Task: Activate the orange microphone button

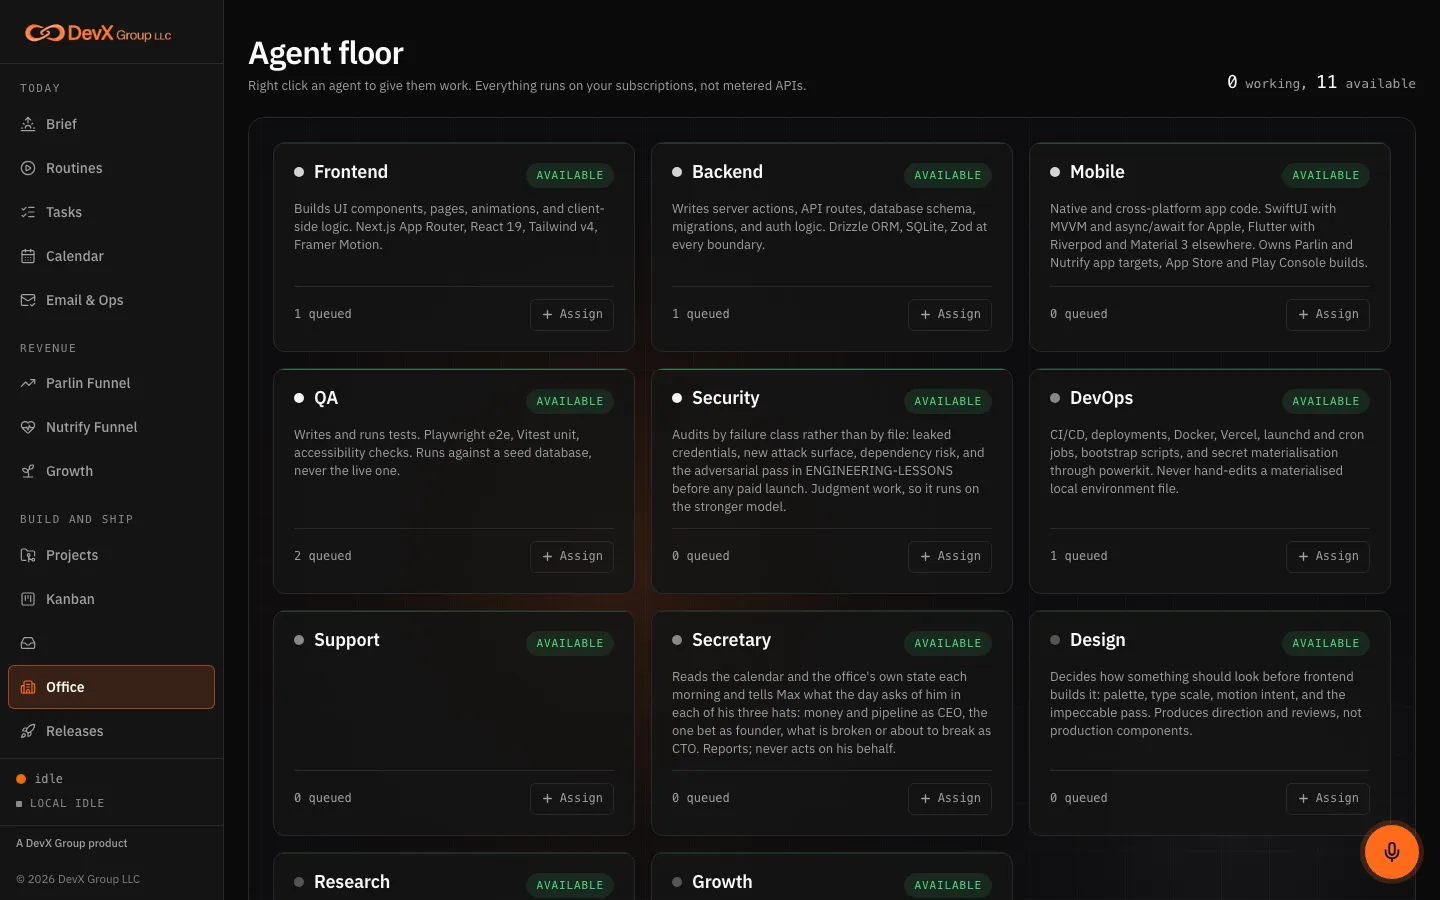Action: pyautogui.click(x=1391, y=852)
